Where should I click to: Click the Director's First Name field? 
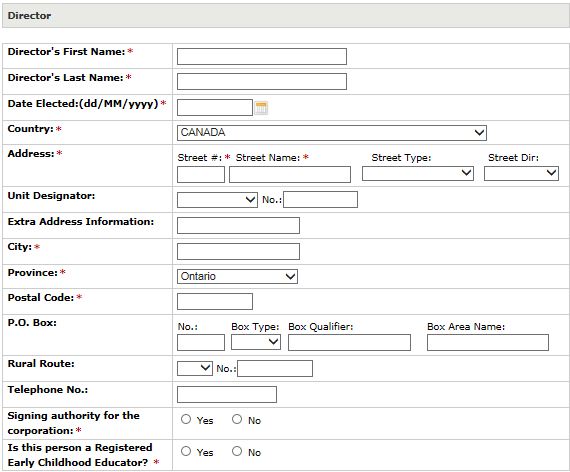[x=262, y=56]
